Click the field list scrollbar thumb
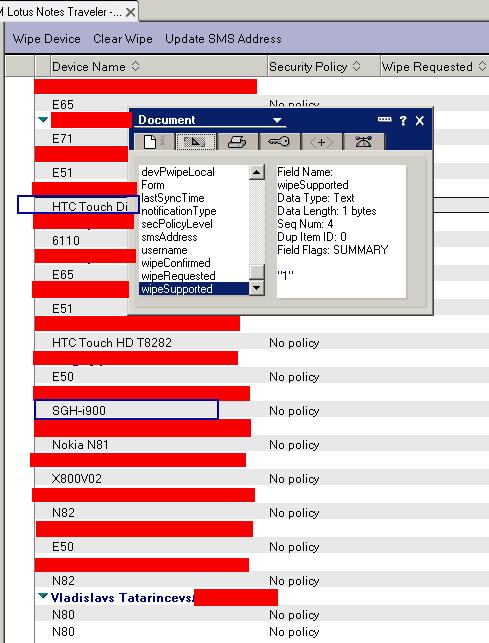489x643 pixels. tap(257, 272)
